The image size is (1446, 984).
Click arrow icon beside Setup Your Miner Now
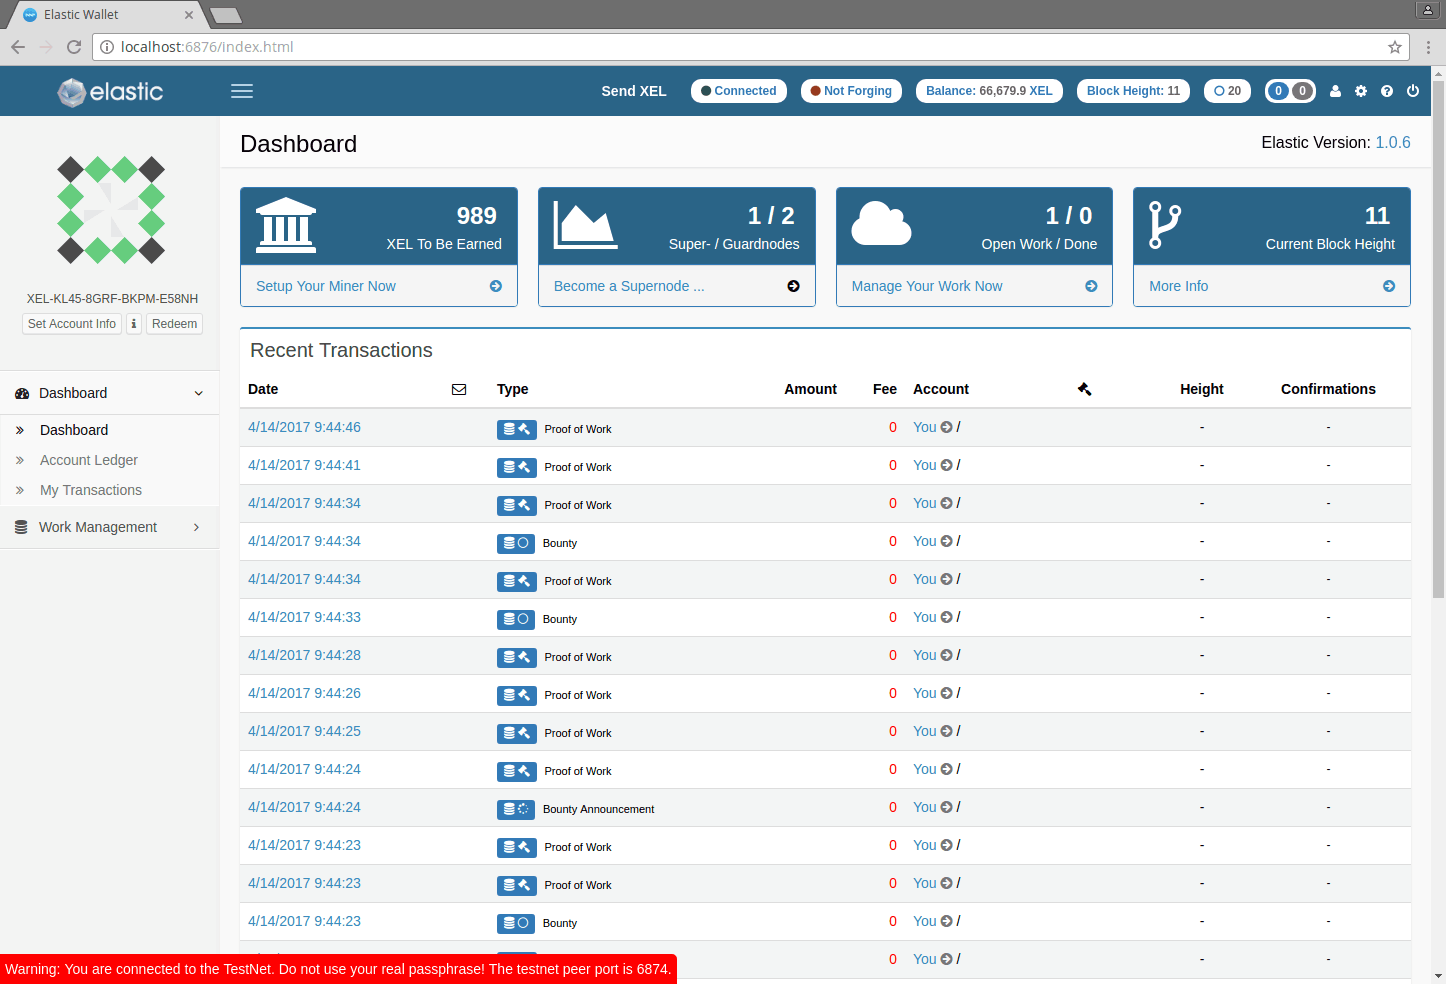coord(496,286)
